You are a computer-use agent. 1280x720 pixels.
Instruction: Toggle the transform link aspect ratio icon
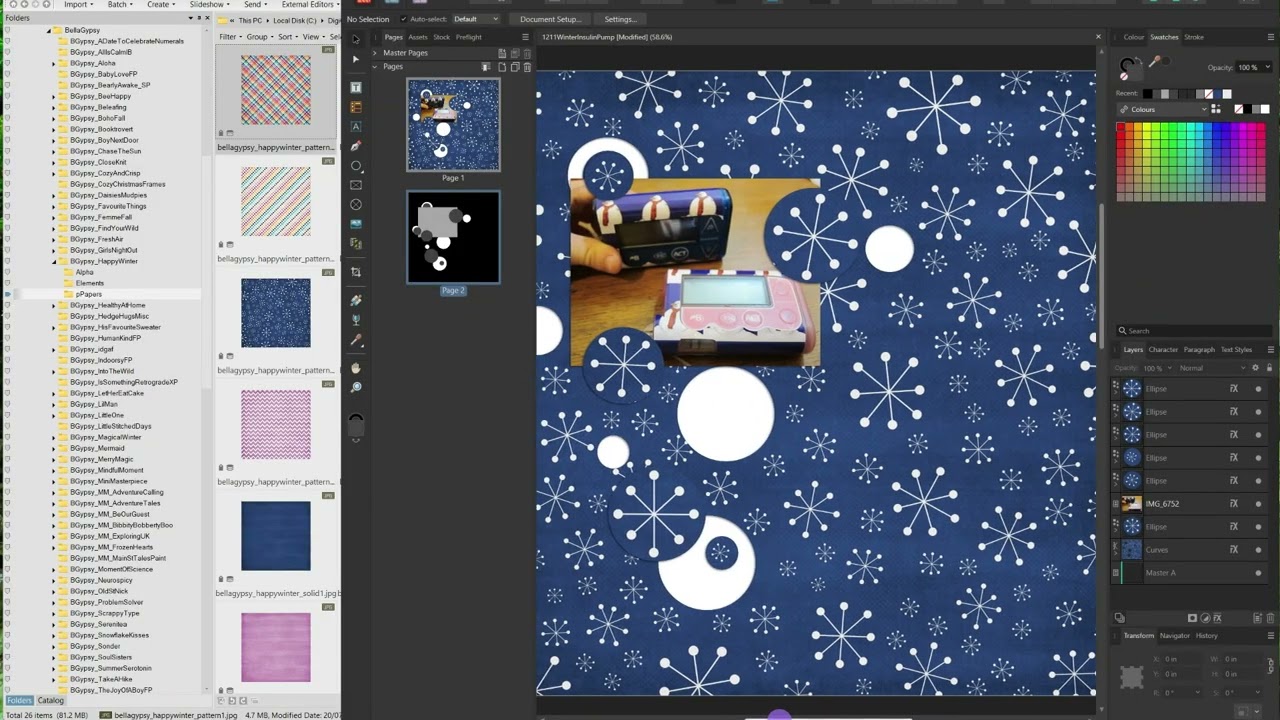click(x=1271, y=666)
